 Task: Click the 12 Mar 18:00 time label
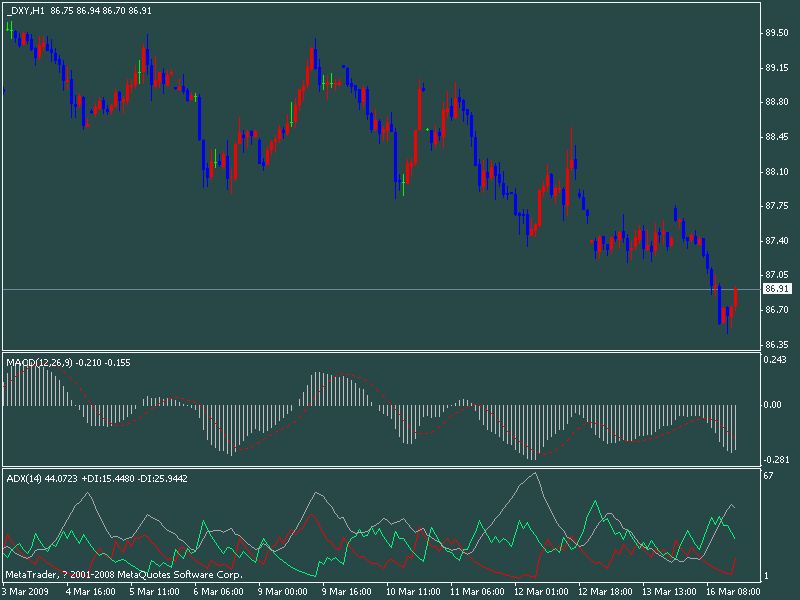point(606,592)
